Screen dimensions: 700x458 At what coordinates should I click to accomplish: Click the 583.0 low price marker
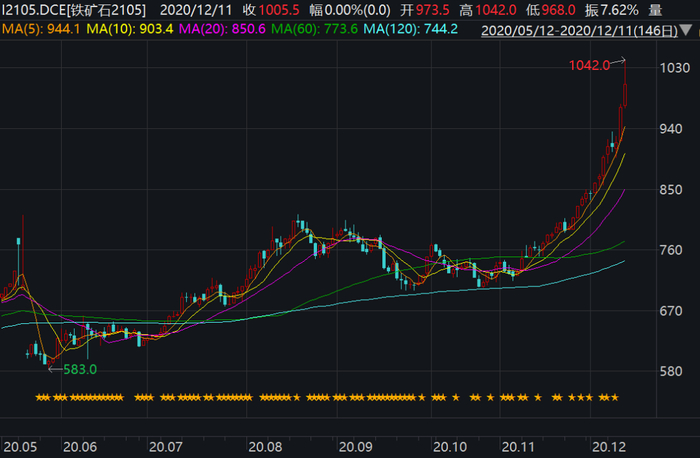[x=80, y=370]
